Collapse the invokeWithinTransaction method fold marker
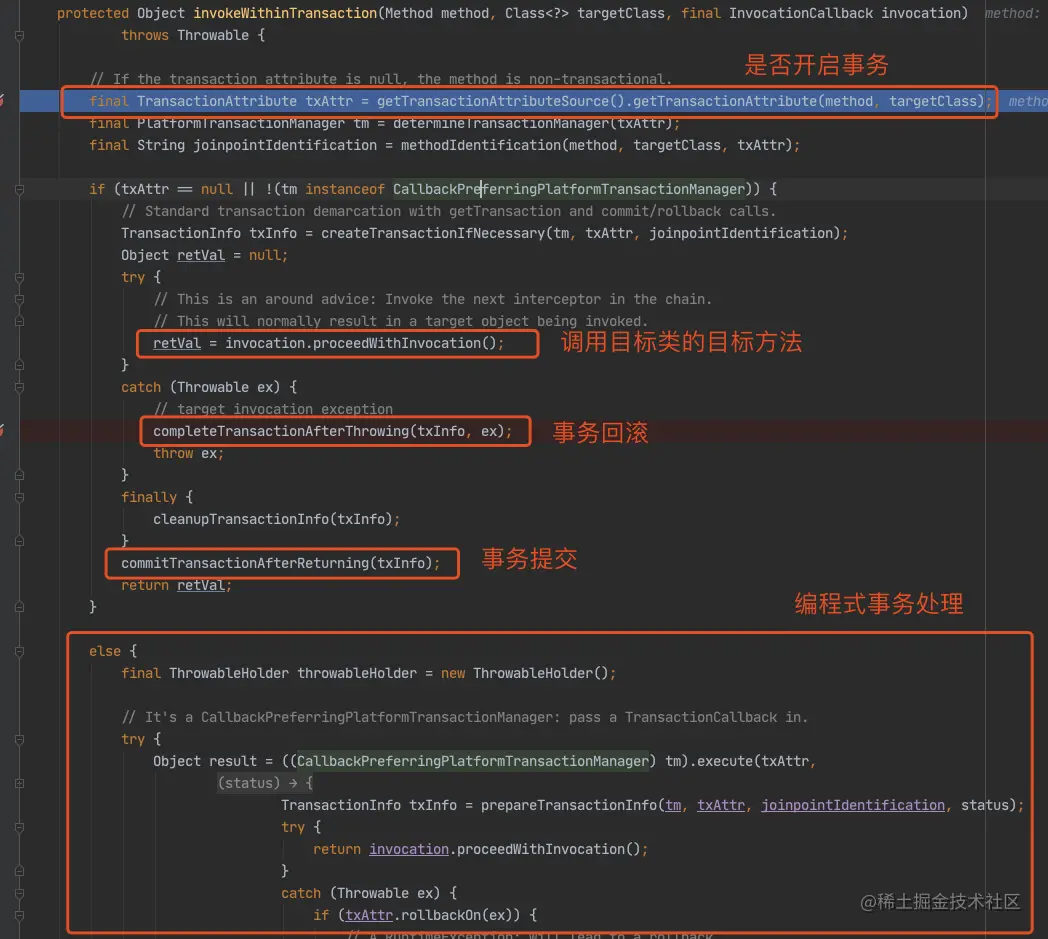The height and width of the screenshot is (939, 1048). pyautogui.click(x=19, y=35)
